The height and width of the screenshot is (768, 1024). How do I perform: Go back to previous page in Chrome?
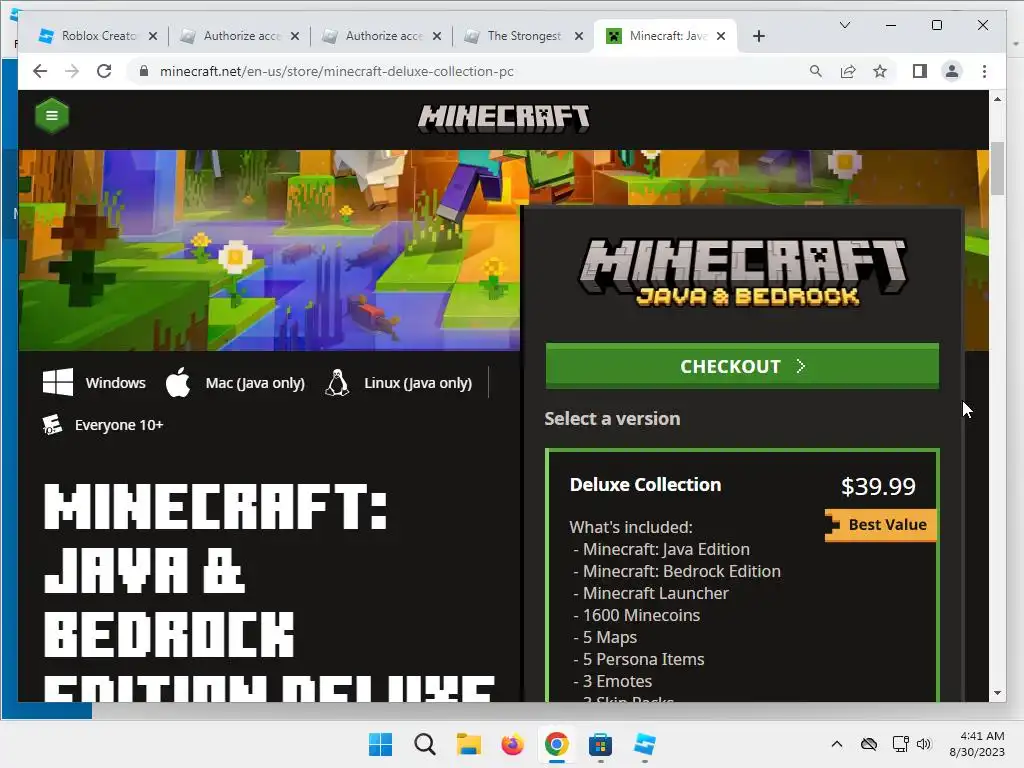[x=40, y=71]
